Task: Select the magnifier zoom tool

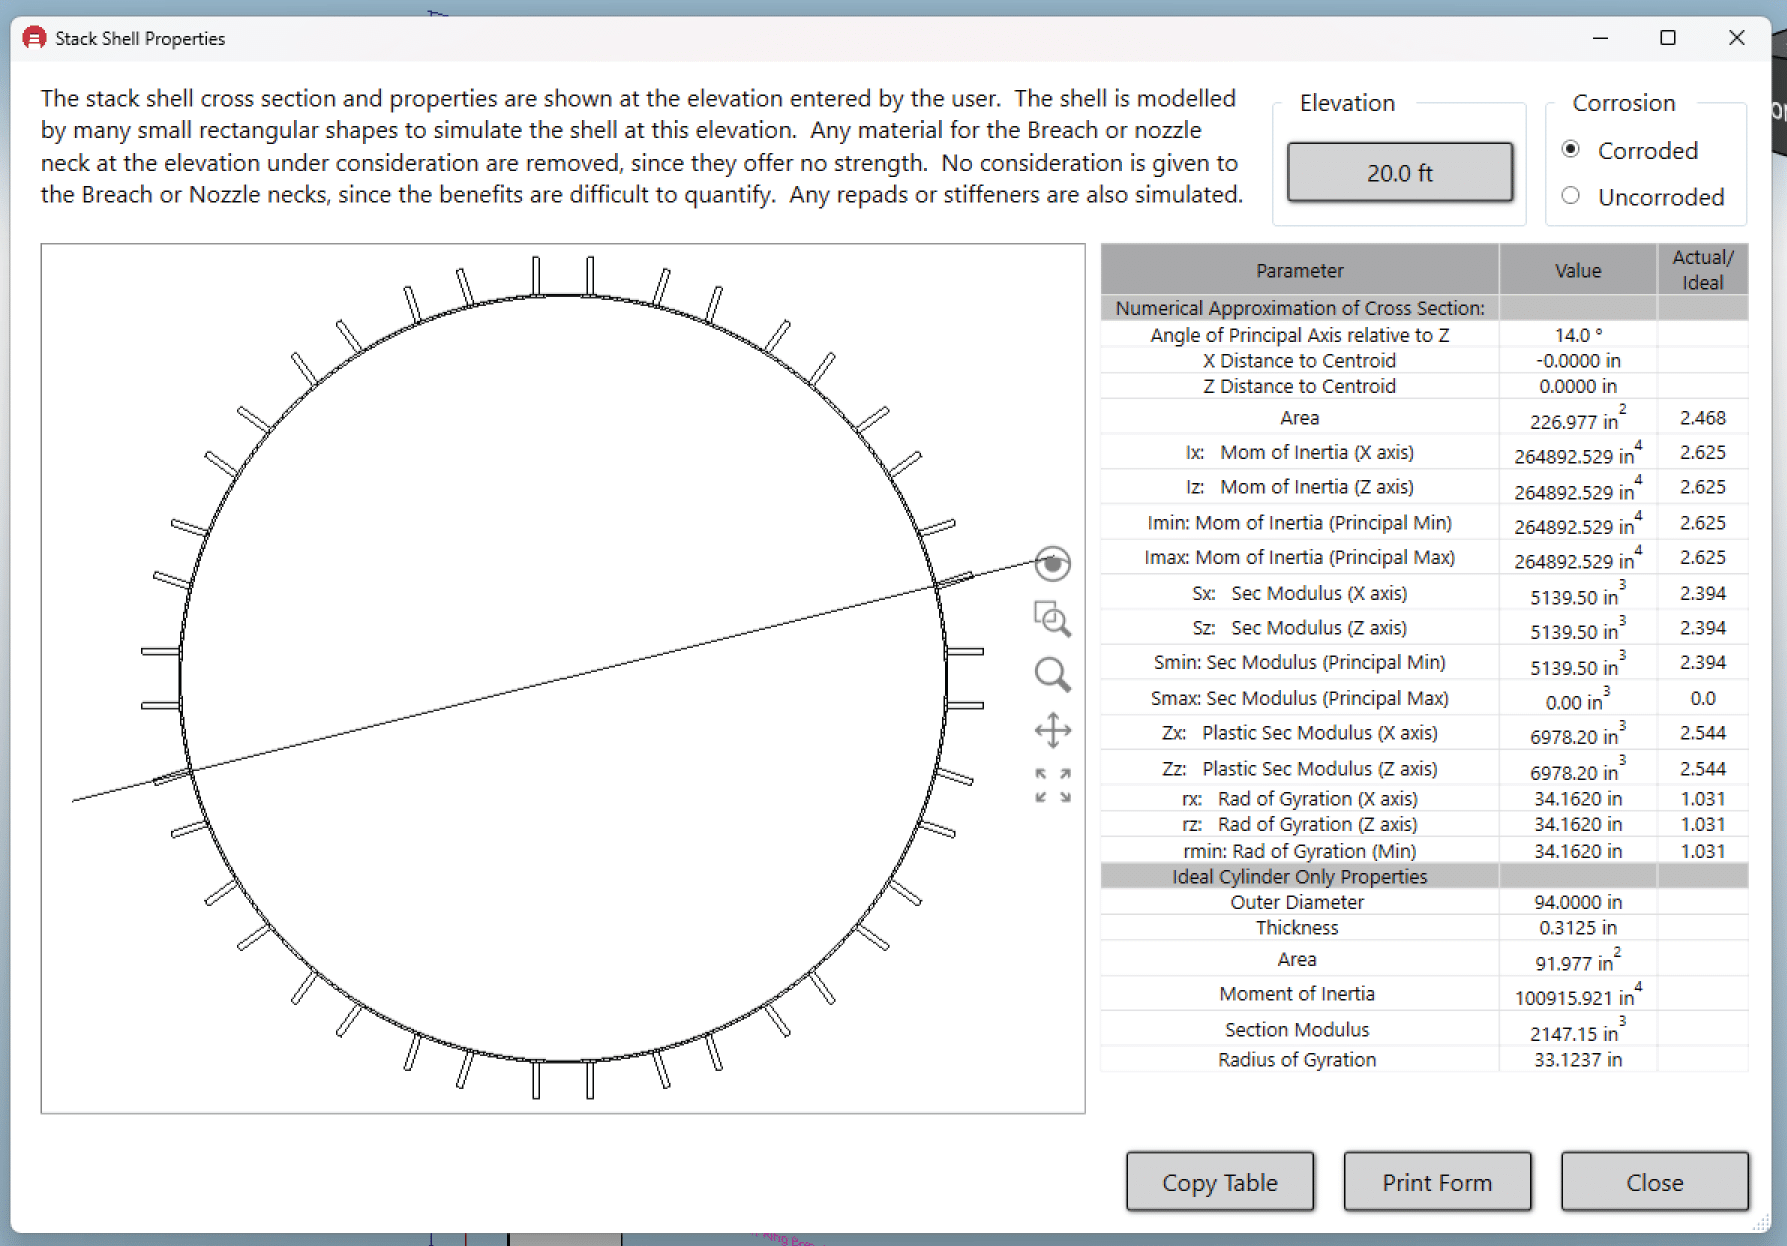Action: click(x=1052, y=675)
